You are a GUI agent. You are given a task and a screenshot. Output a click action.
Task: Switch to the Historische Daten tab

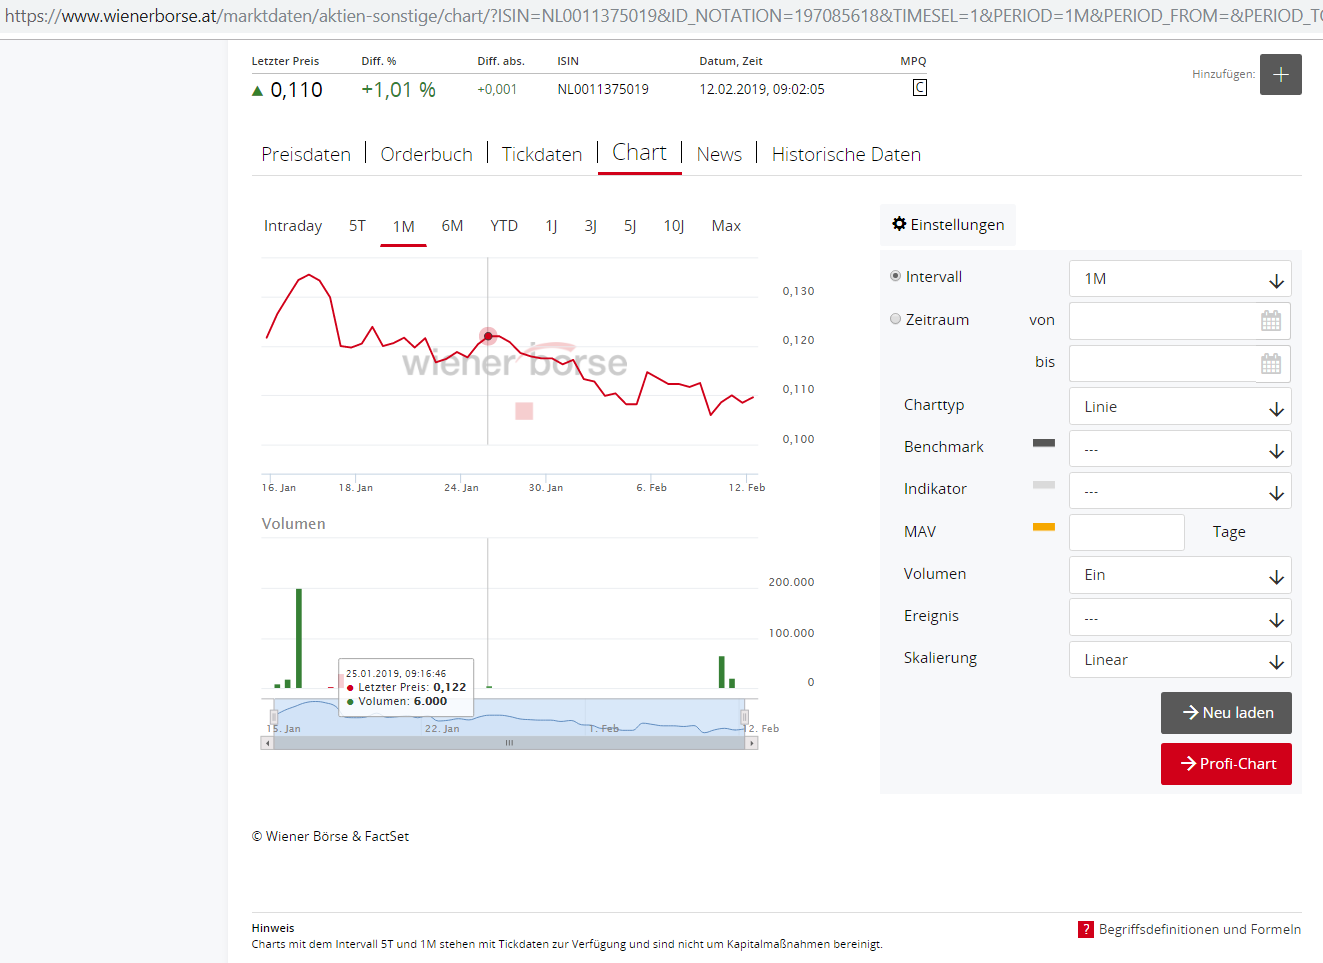point(845,154)
